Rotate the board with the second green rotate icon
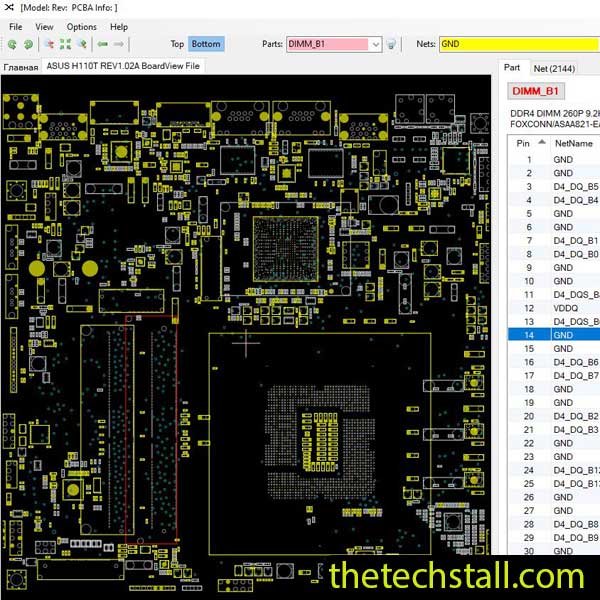 [x=28, y=44]
